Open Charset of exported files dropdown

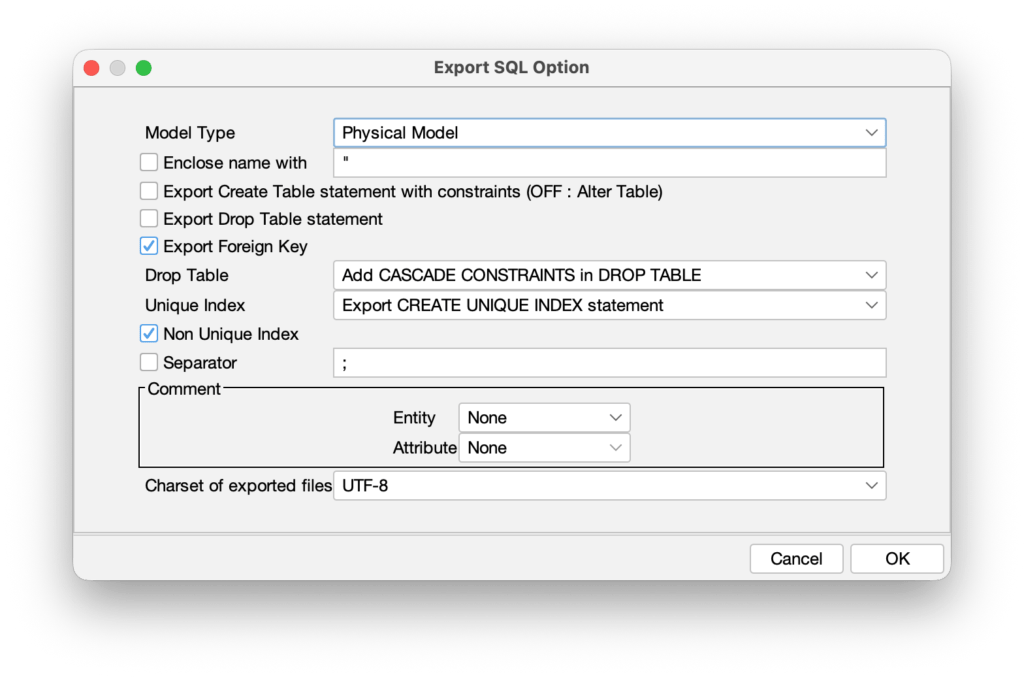click(x=609, y=485)
